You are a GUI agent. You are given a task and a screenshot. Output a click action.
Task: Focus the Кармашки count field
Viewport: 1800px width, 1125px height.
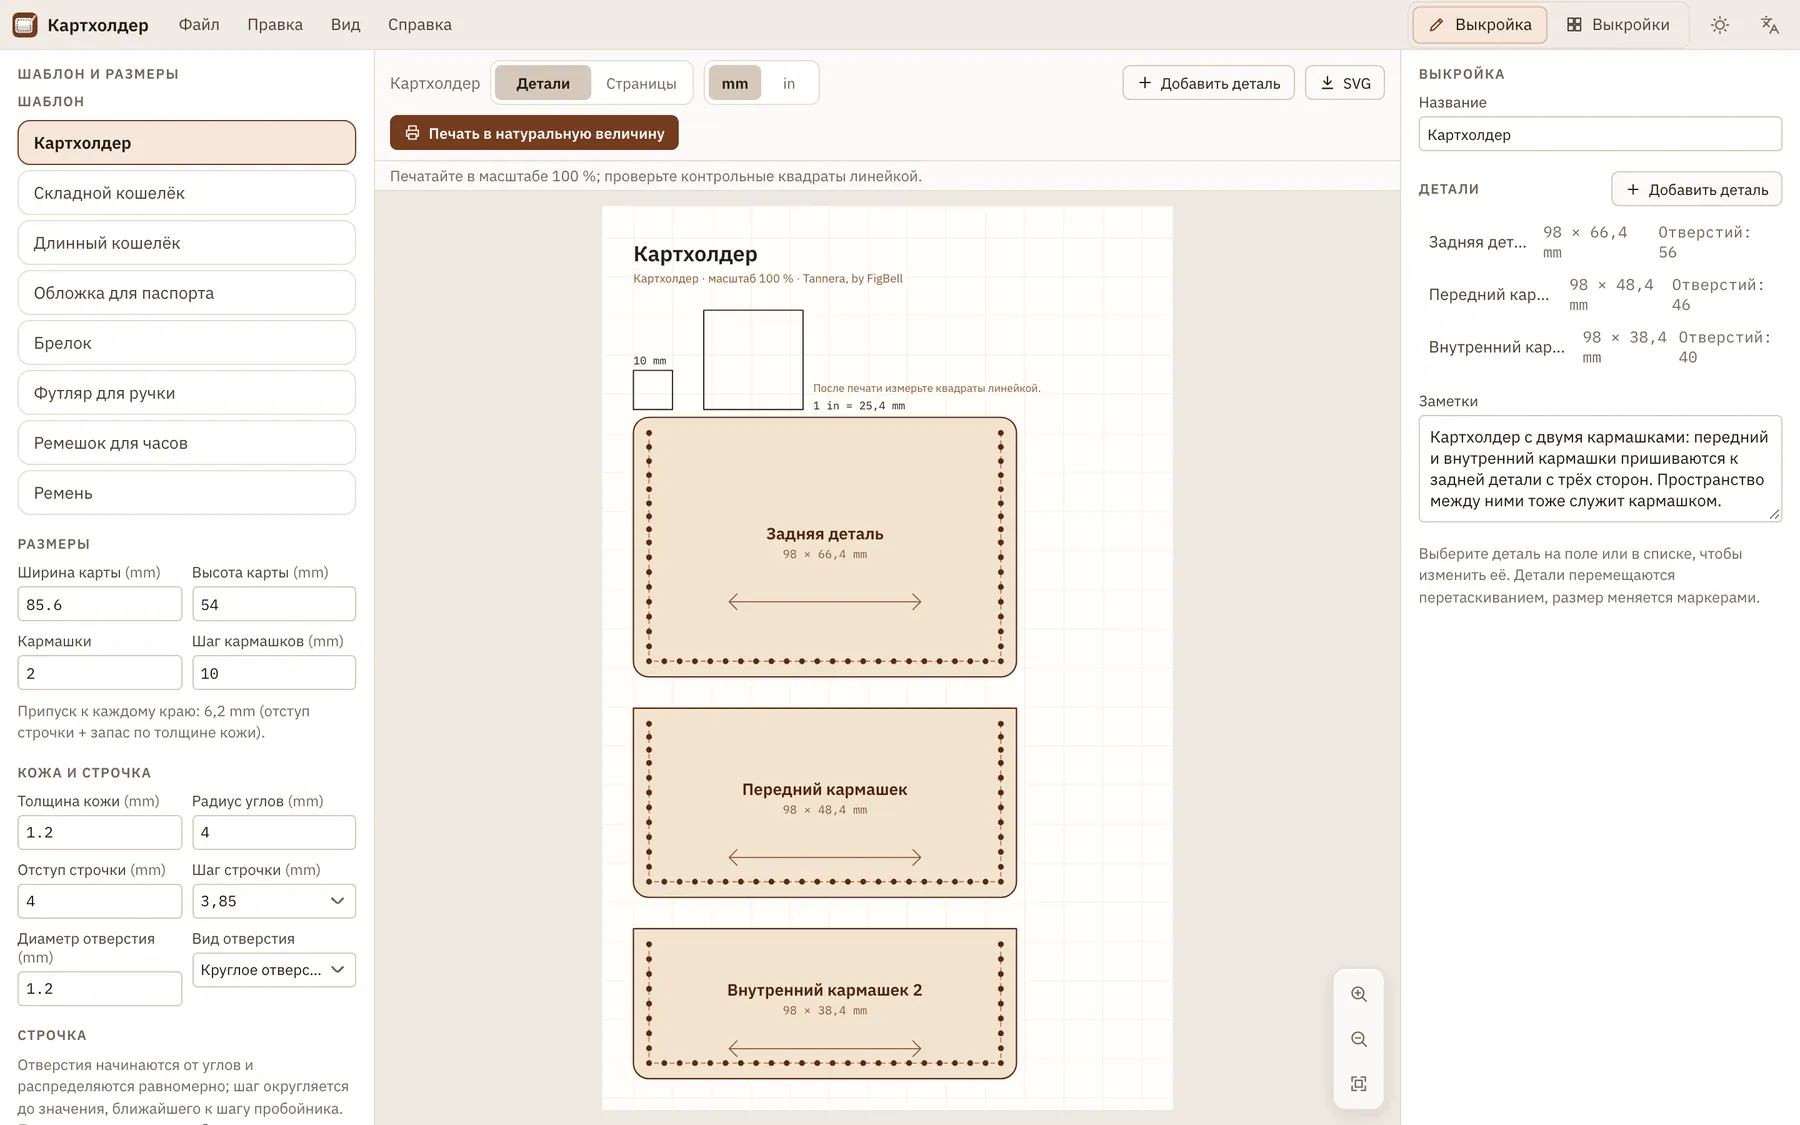100,673
